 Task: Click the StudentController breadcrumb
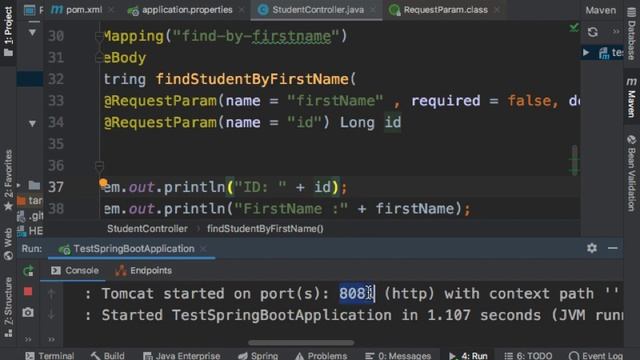point(147,229)
